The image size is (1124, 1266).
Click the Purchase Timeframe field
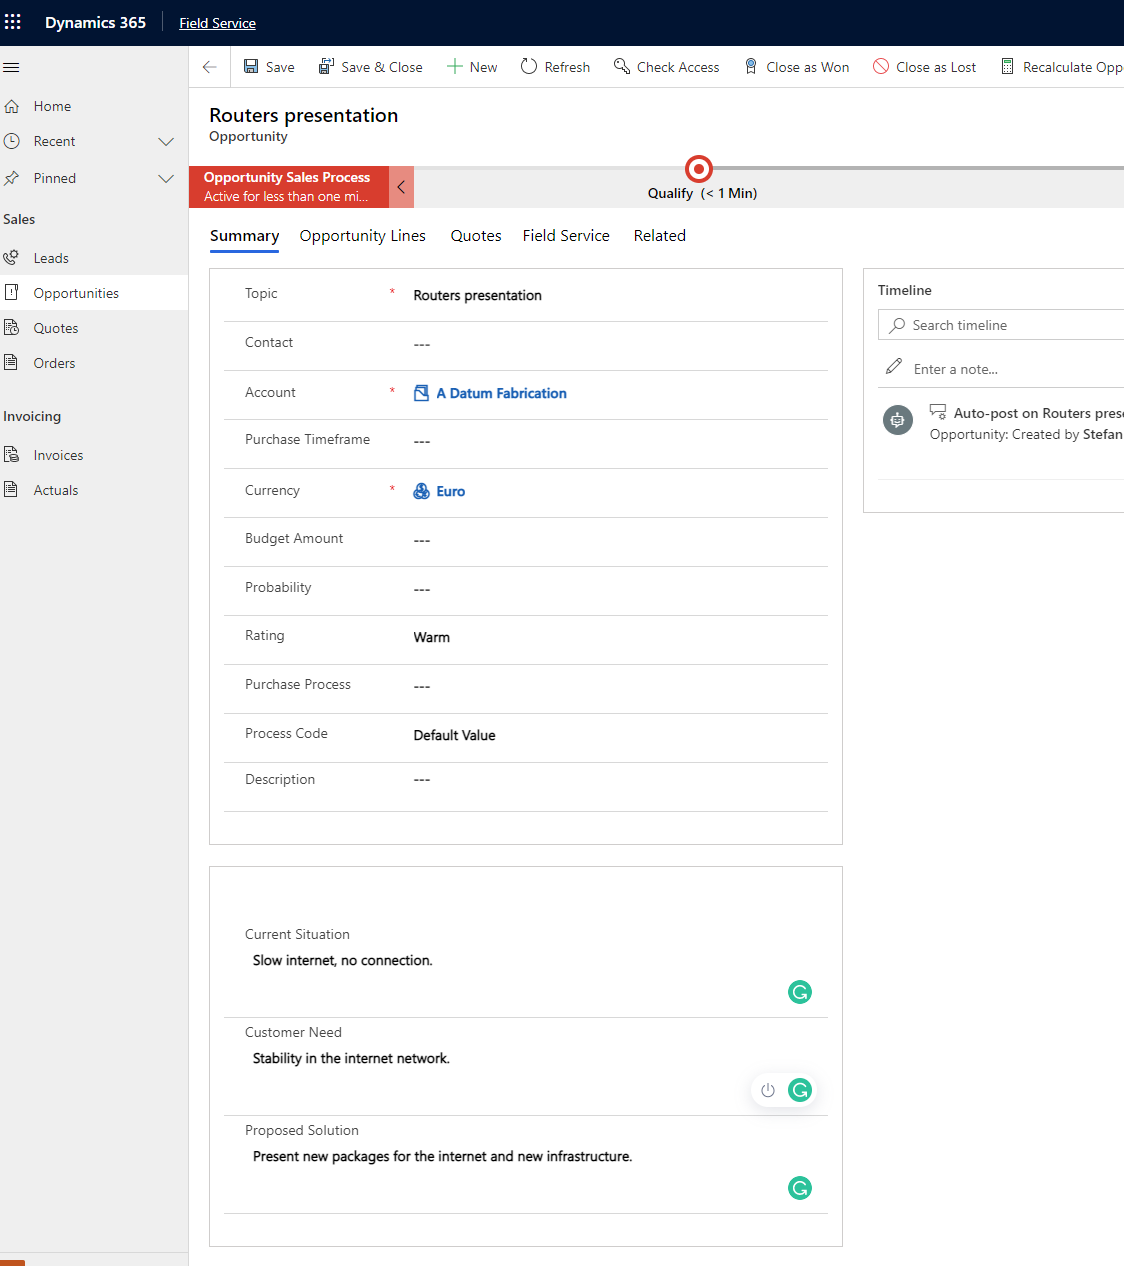619,441
